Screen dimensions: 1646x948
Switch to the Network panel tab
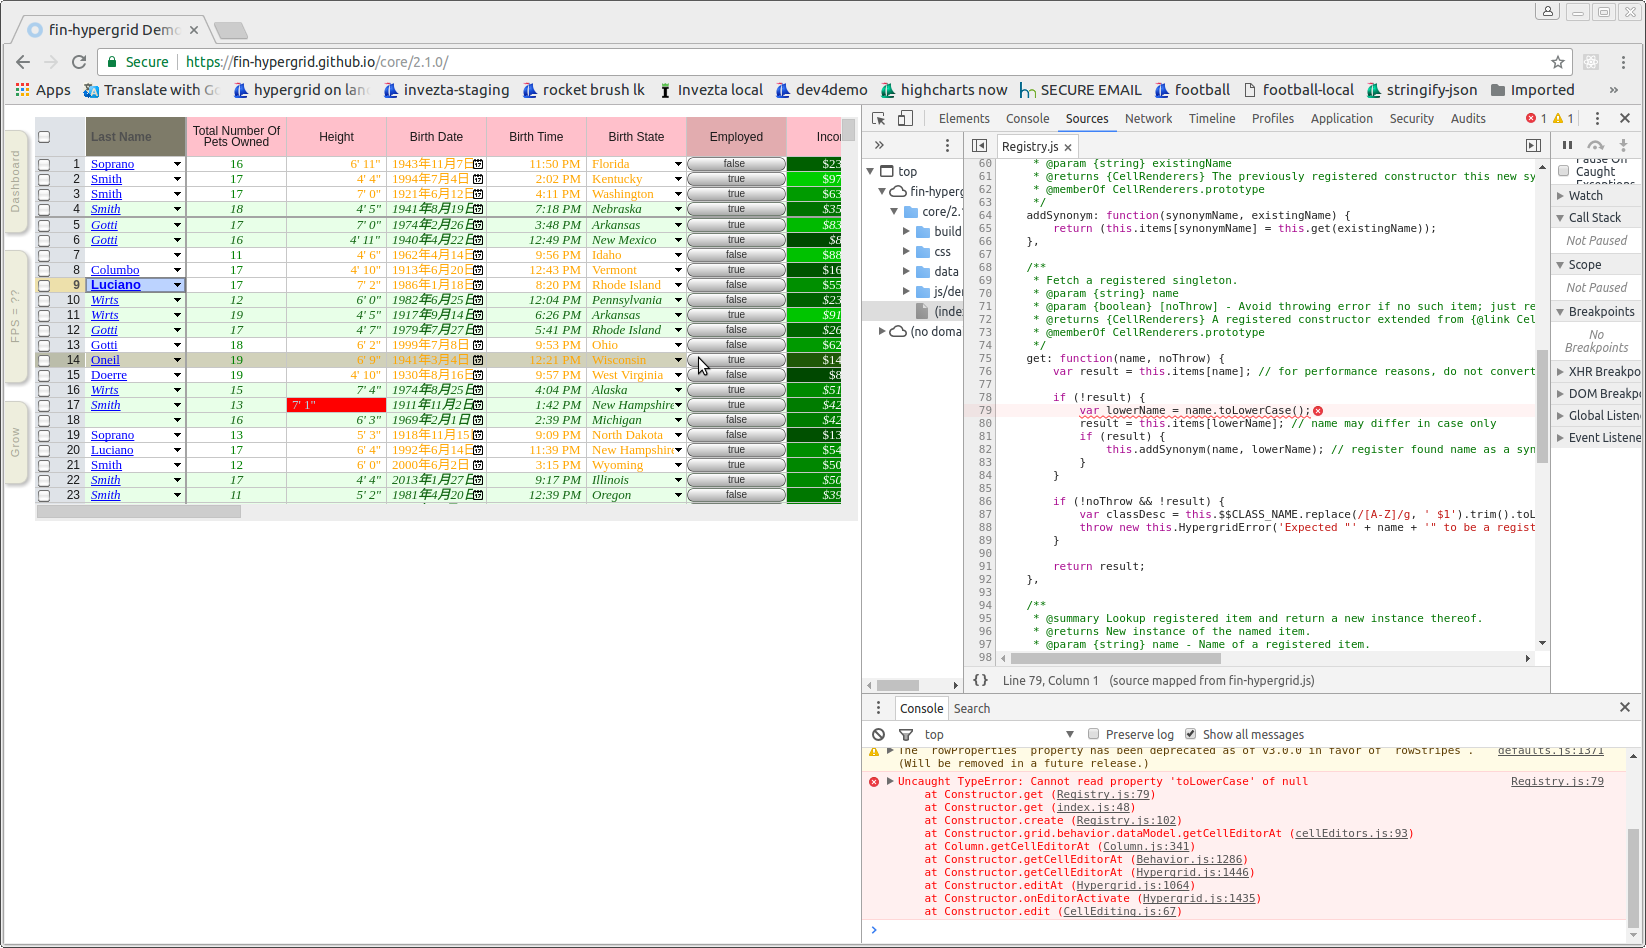coord(1148,118)
